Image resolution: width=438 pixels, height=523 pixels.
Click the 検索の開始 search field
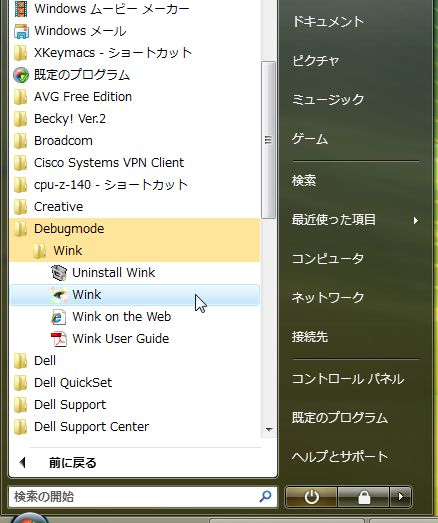point(143,497)
